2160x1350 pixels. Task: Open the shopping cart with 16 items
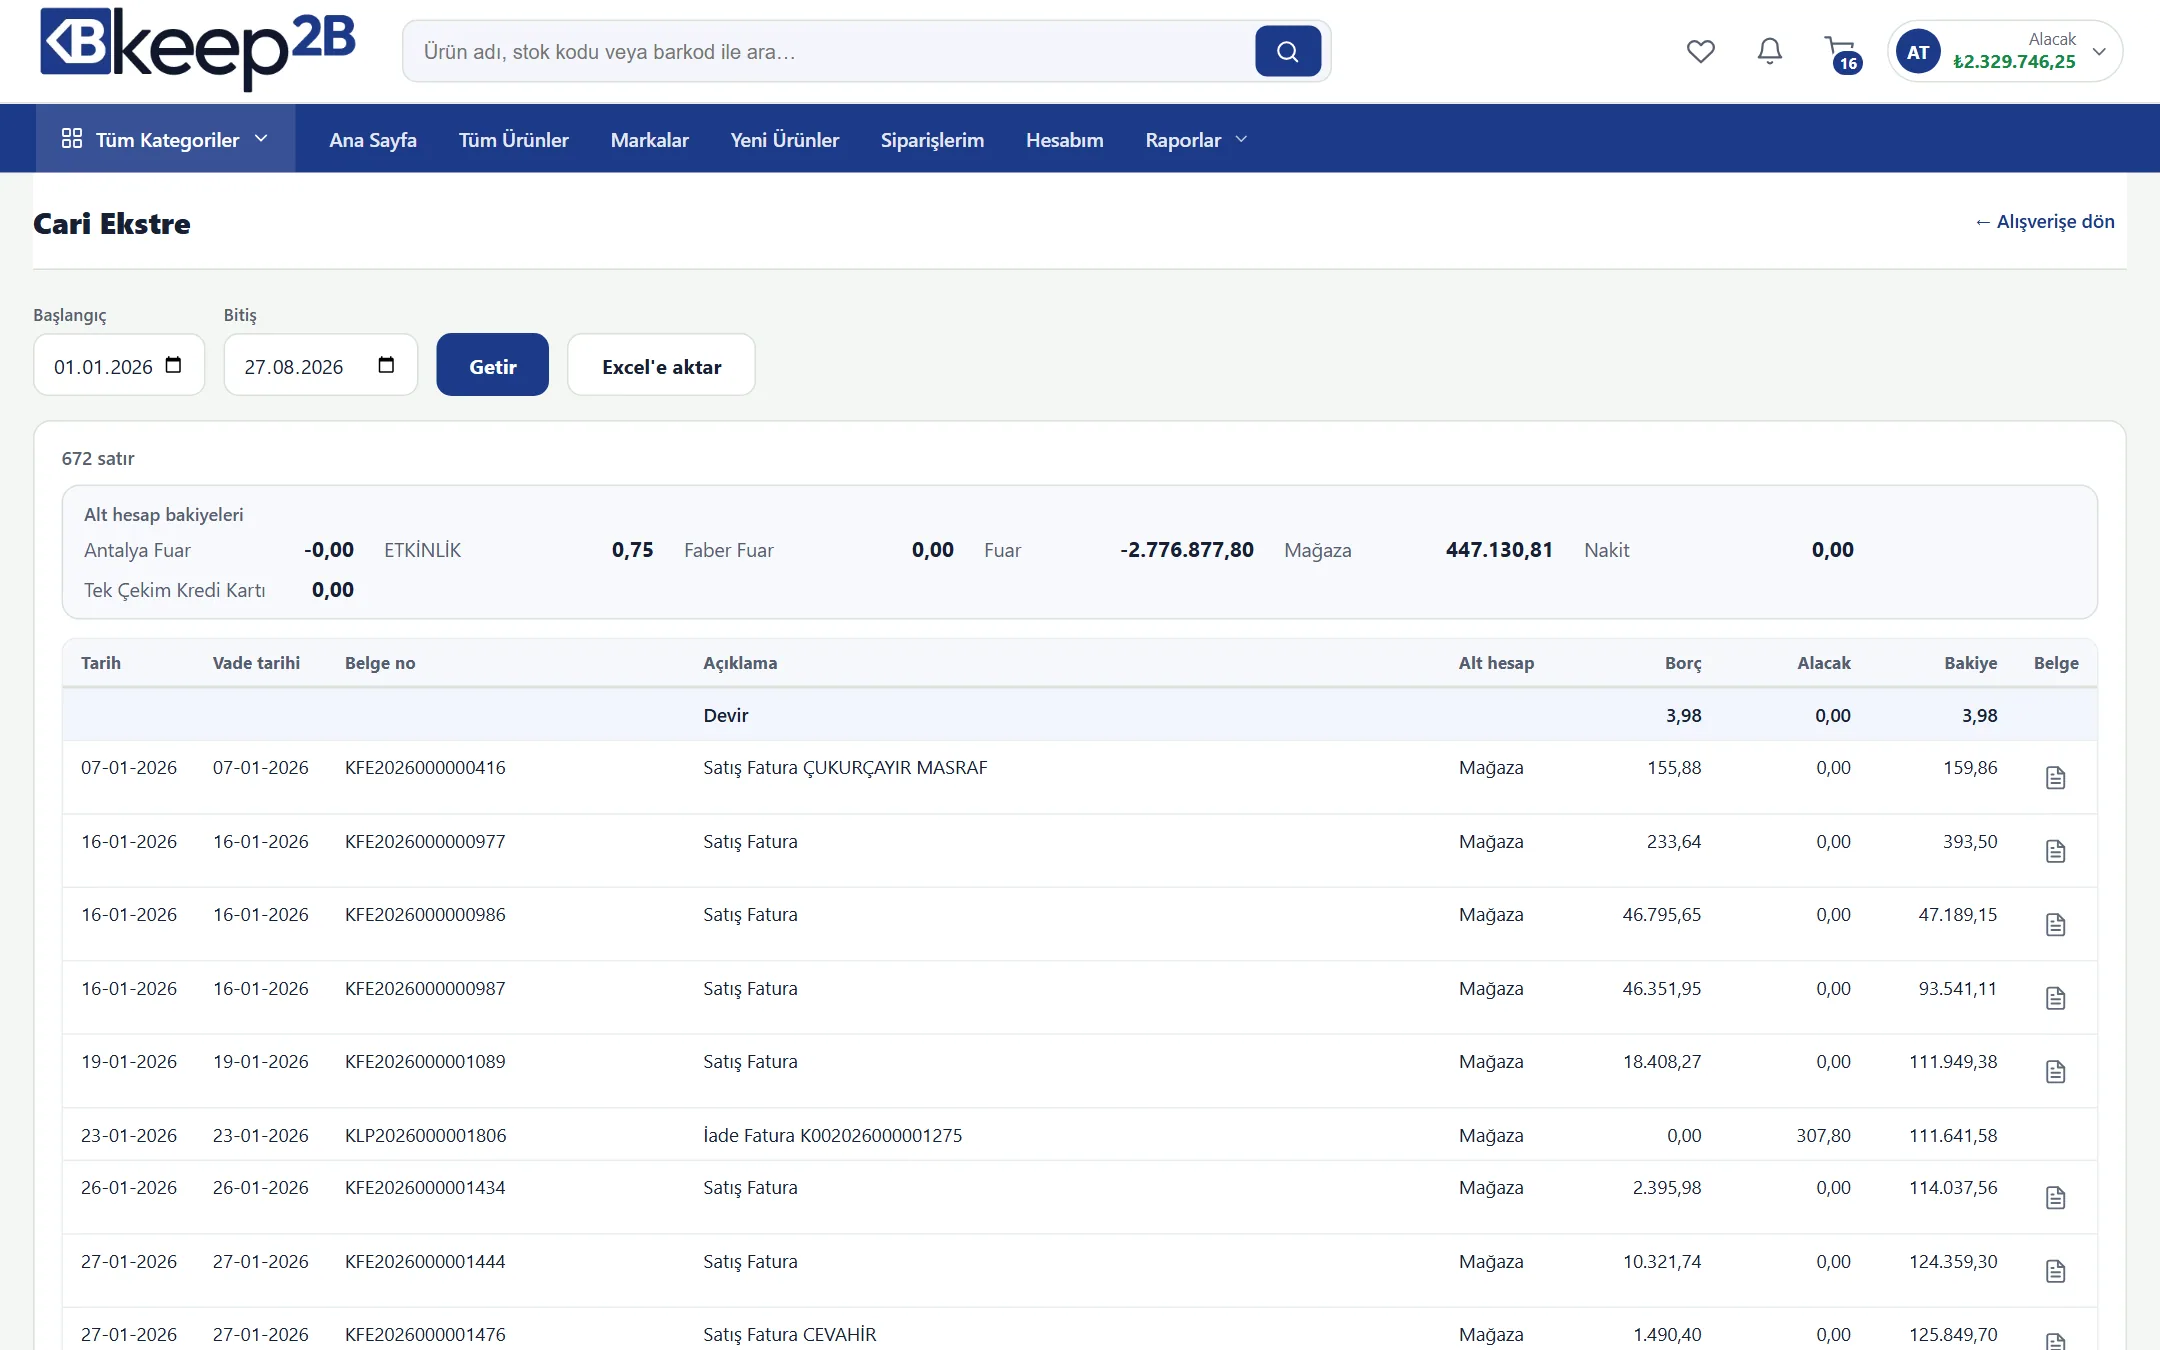pos(1841,54)
